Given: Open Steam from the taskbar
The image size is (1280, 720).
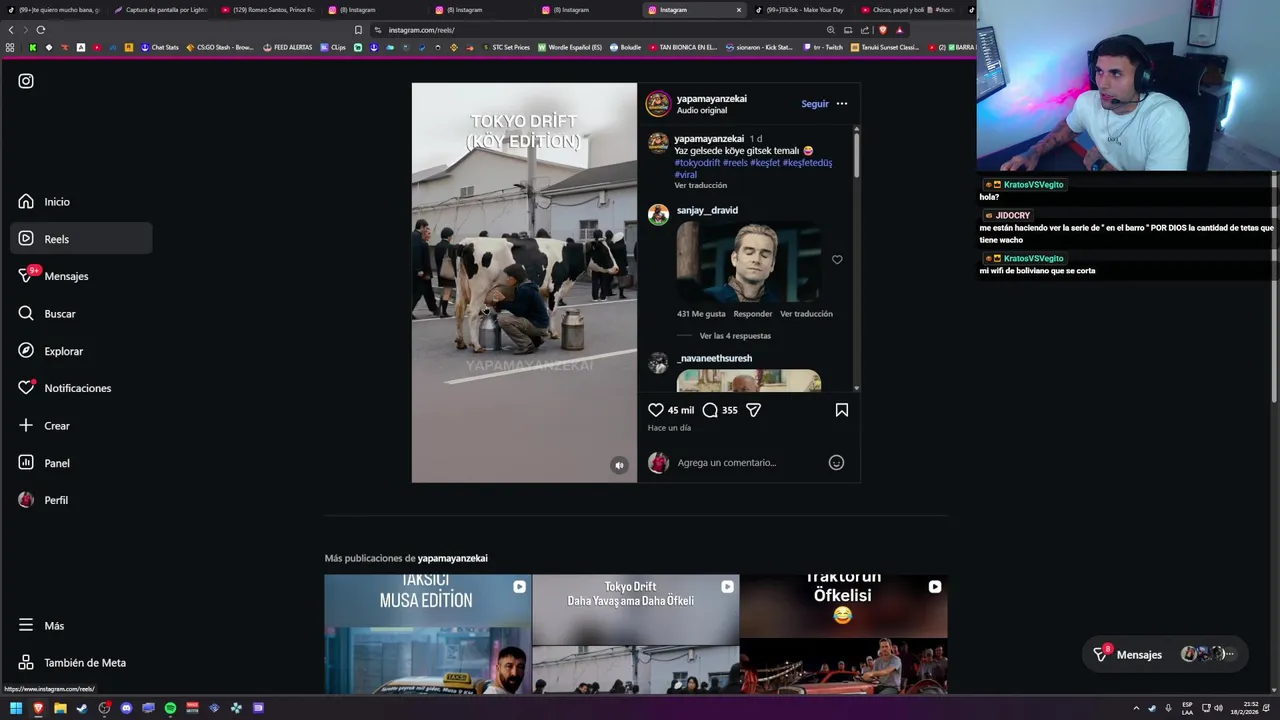Looking at the screenshot, I should pyautogui.click(x=82, y=708).
